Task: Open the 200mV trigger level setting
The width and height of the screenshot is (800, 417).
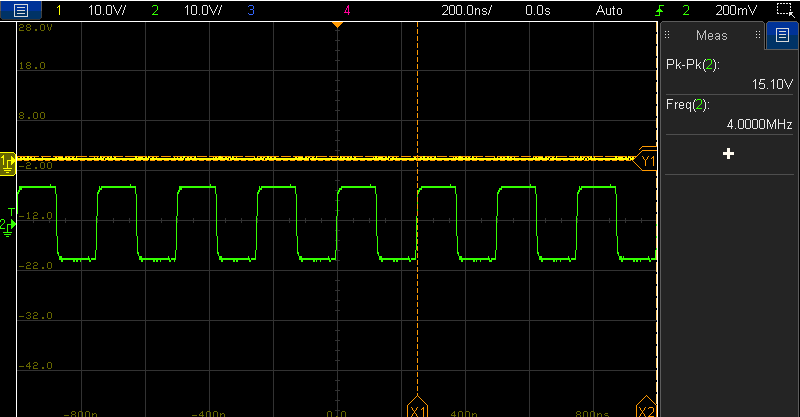Action: 736,10
